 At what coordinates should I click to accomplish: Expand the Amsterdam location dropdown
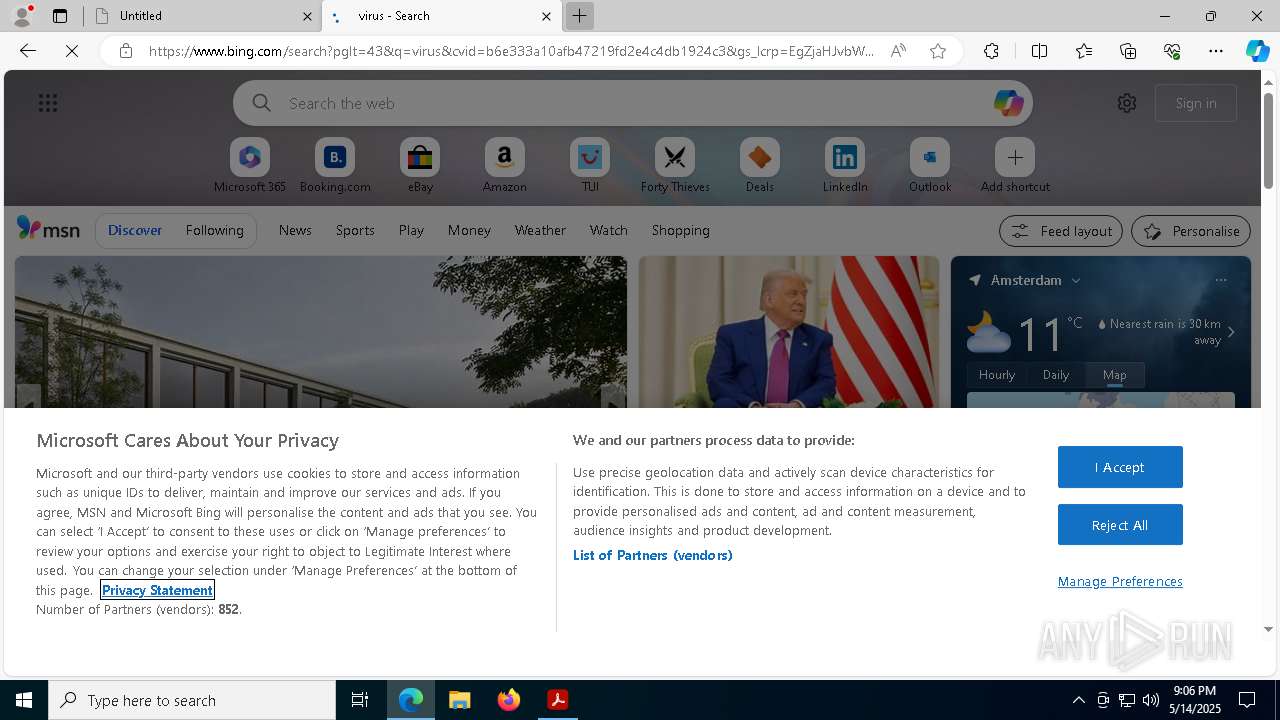[1076, 280]
